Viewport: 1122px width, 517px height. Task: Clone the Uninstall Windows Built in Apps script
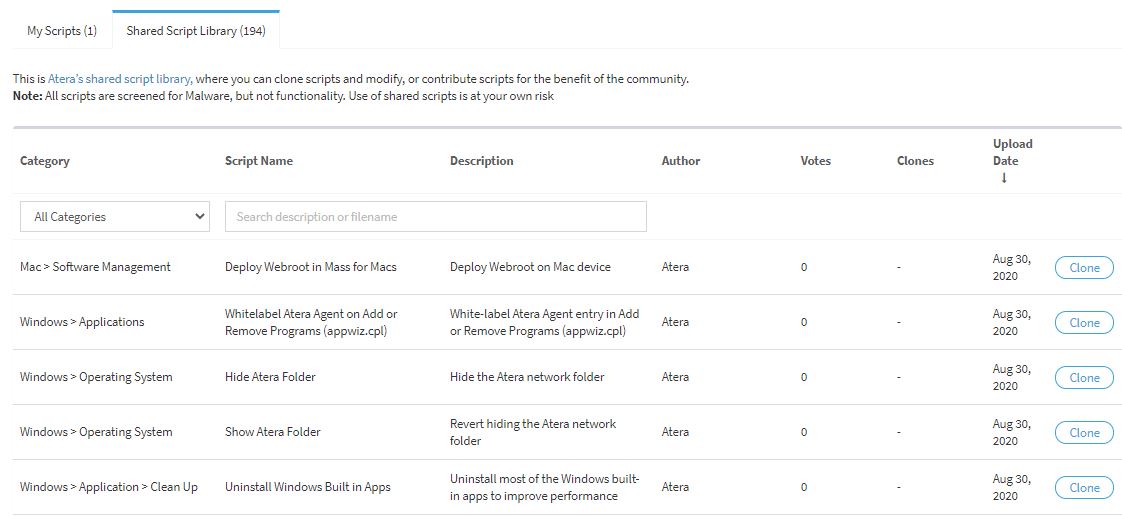pyautogui.click(x=1084, y=488)
